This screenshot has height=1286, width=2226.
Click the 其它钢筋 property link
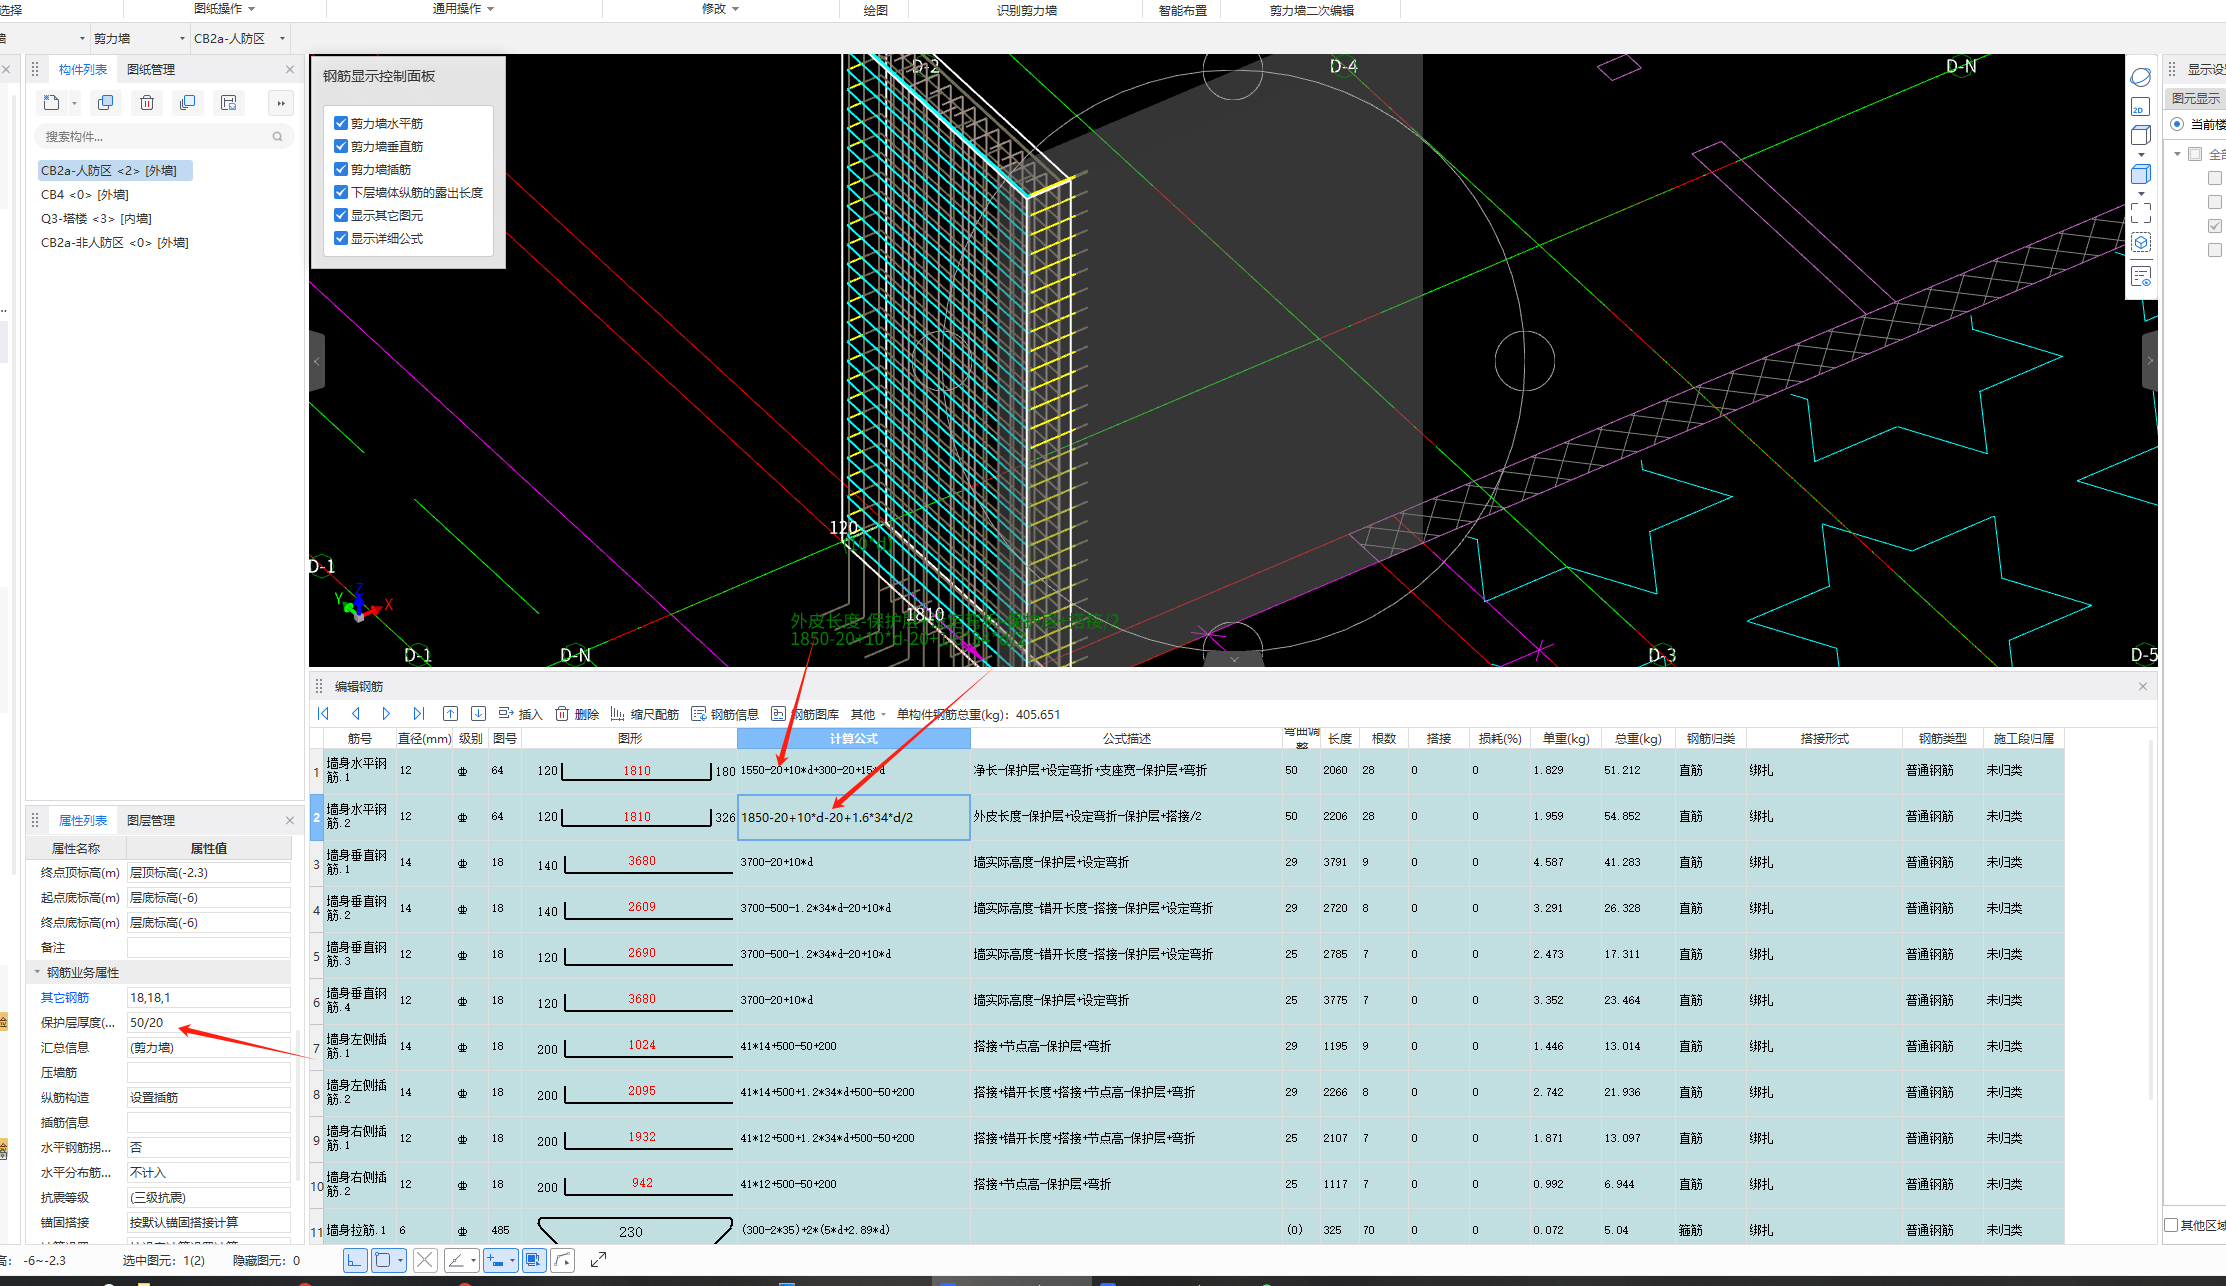(x=65, y=998)
